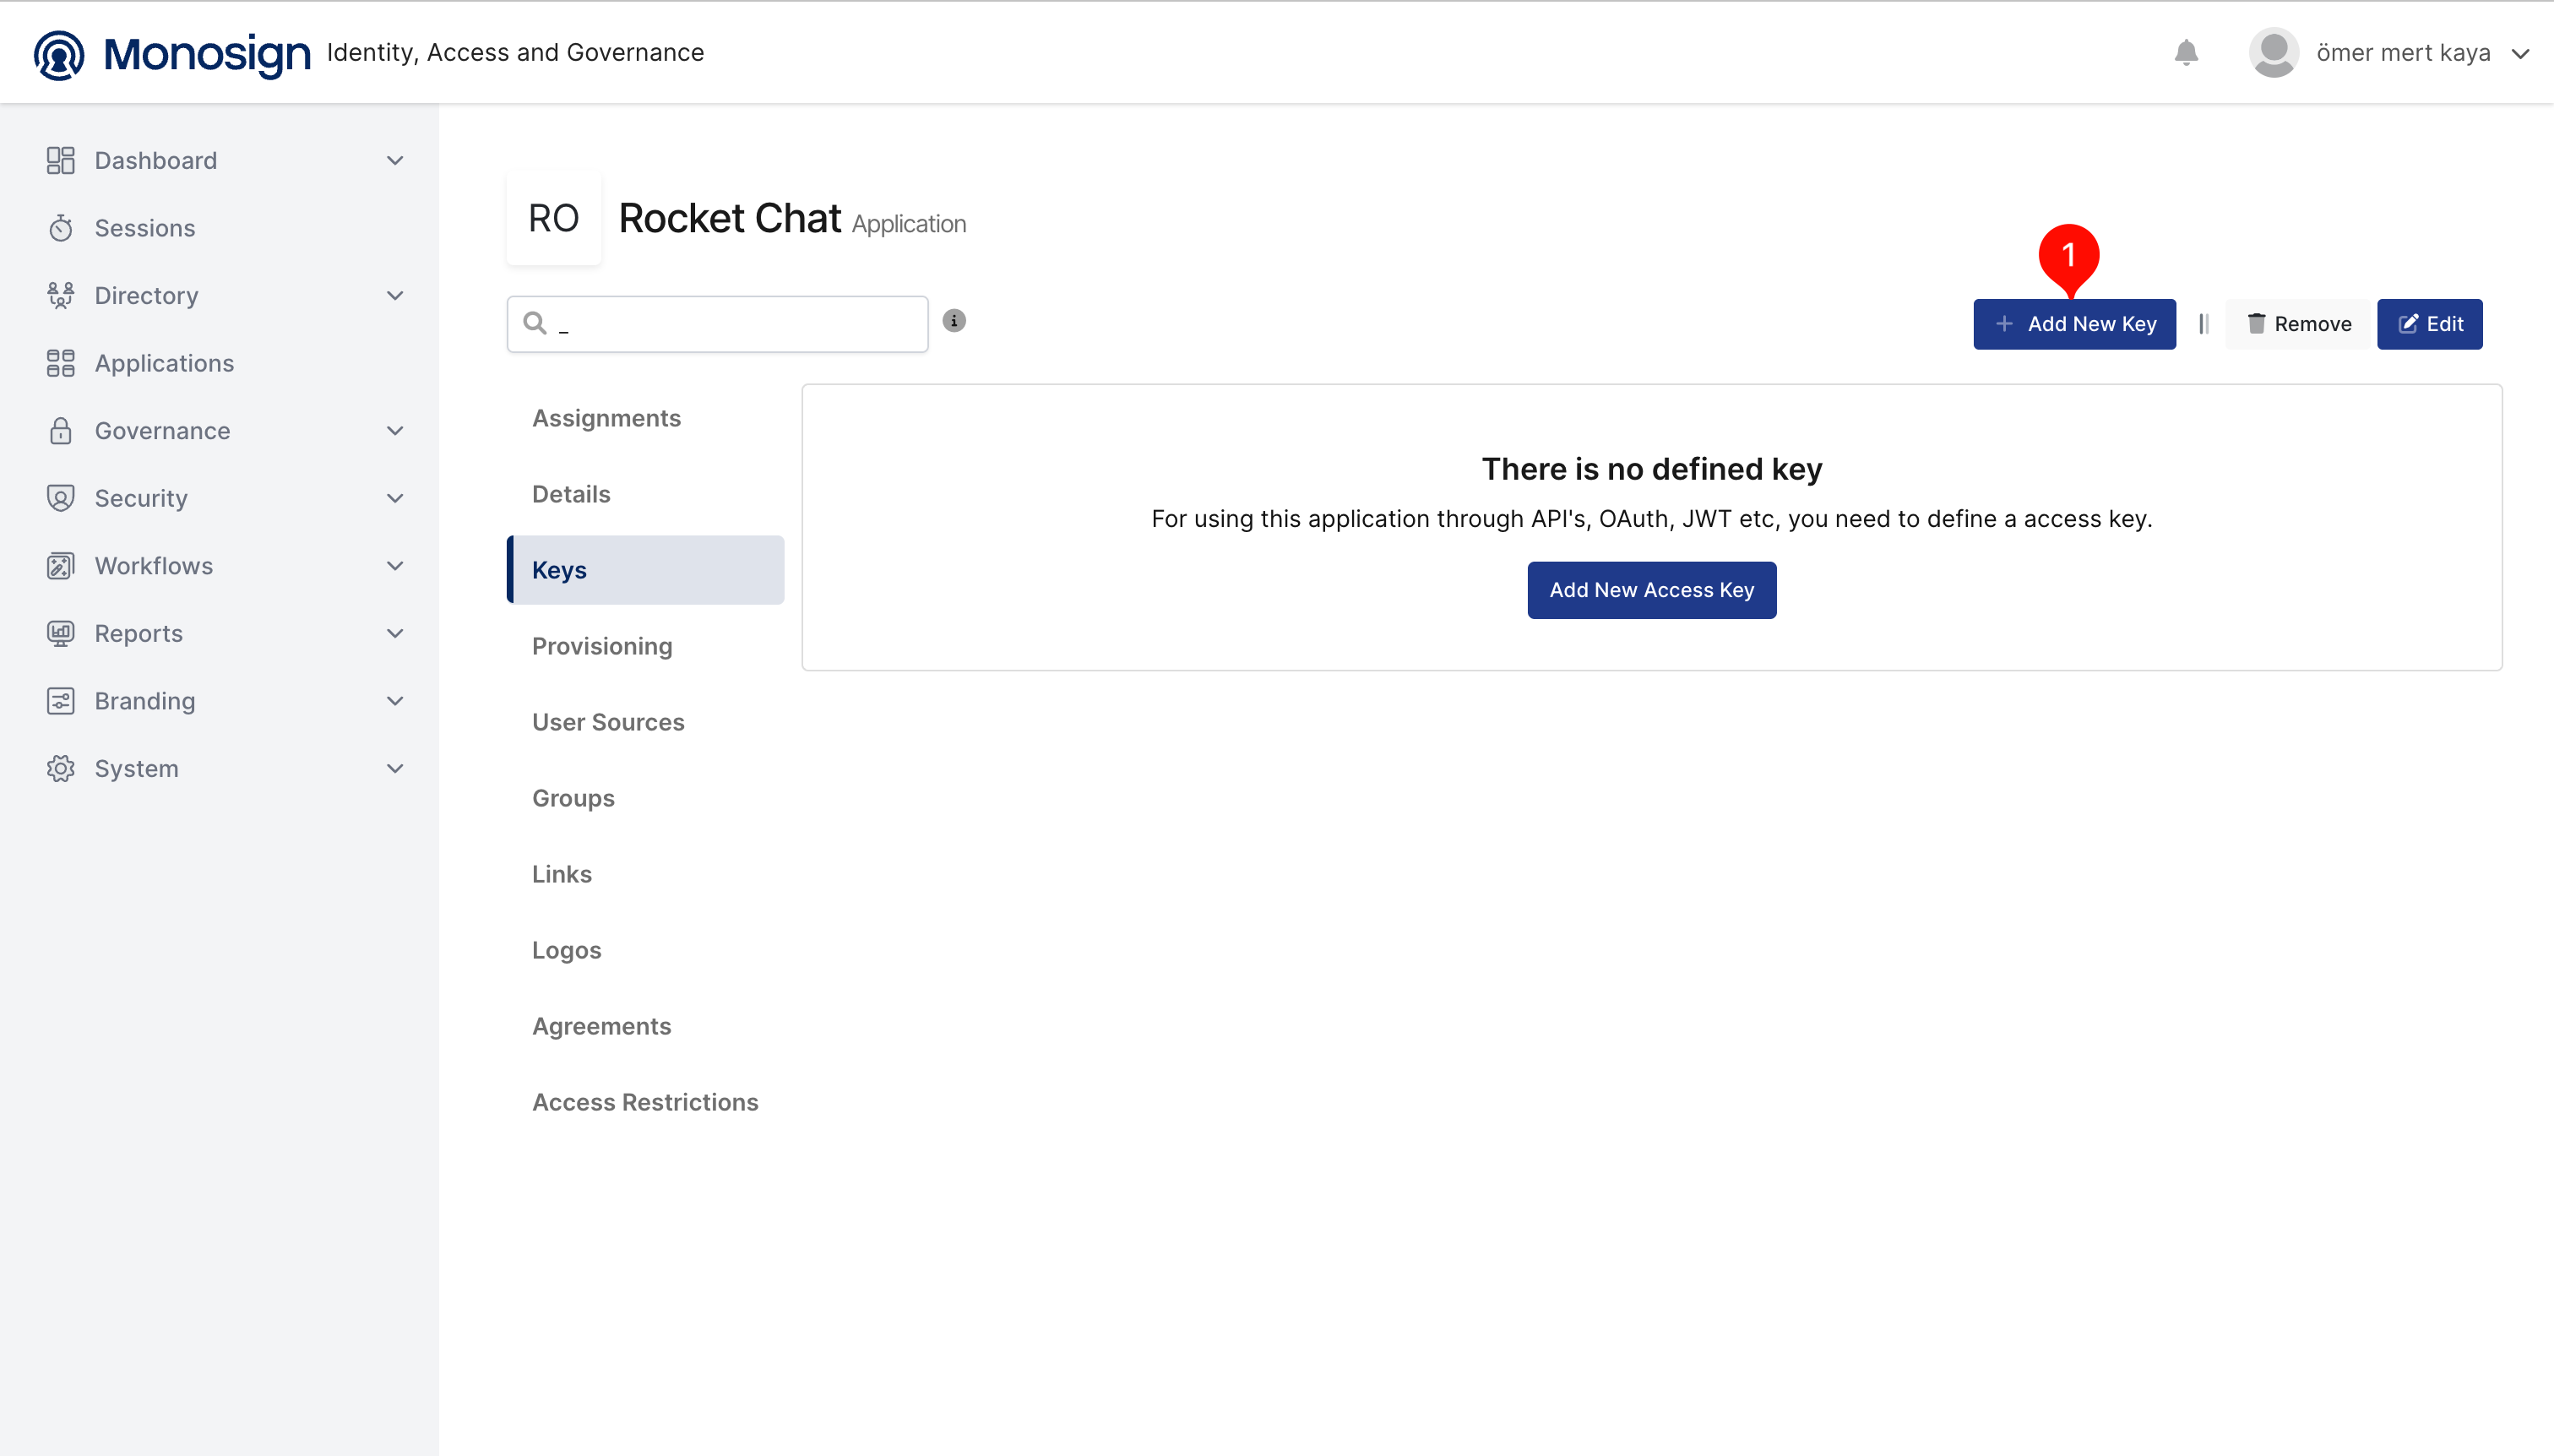Open the Assignments tab
The width and height of the screenshot is (2554, 1456).
tap(646, 418)
